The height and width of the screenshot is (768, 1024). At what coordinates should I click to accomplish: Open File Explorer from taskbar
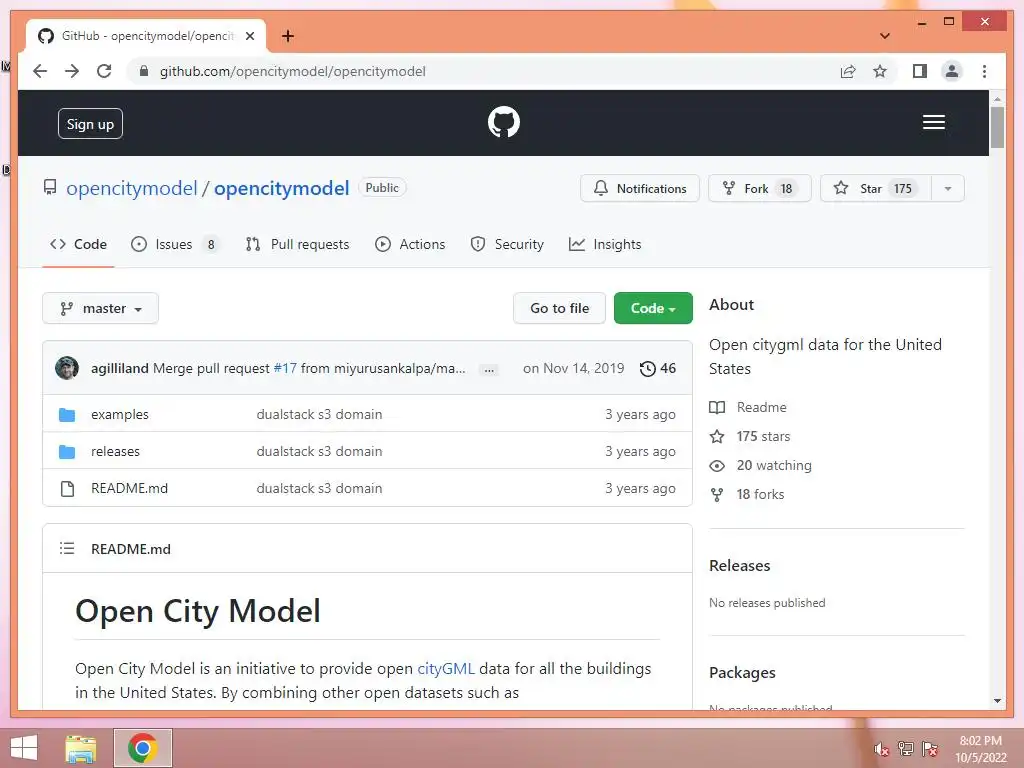click(81, 748)
